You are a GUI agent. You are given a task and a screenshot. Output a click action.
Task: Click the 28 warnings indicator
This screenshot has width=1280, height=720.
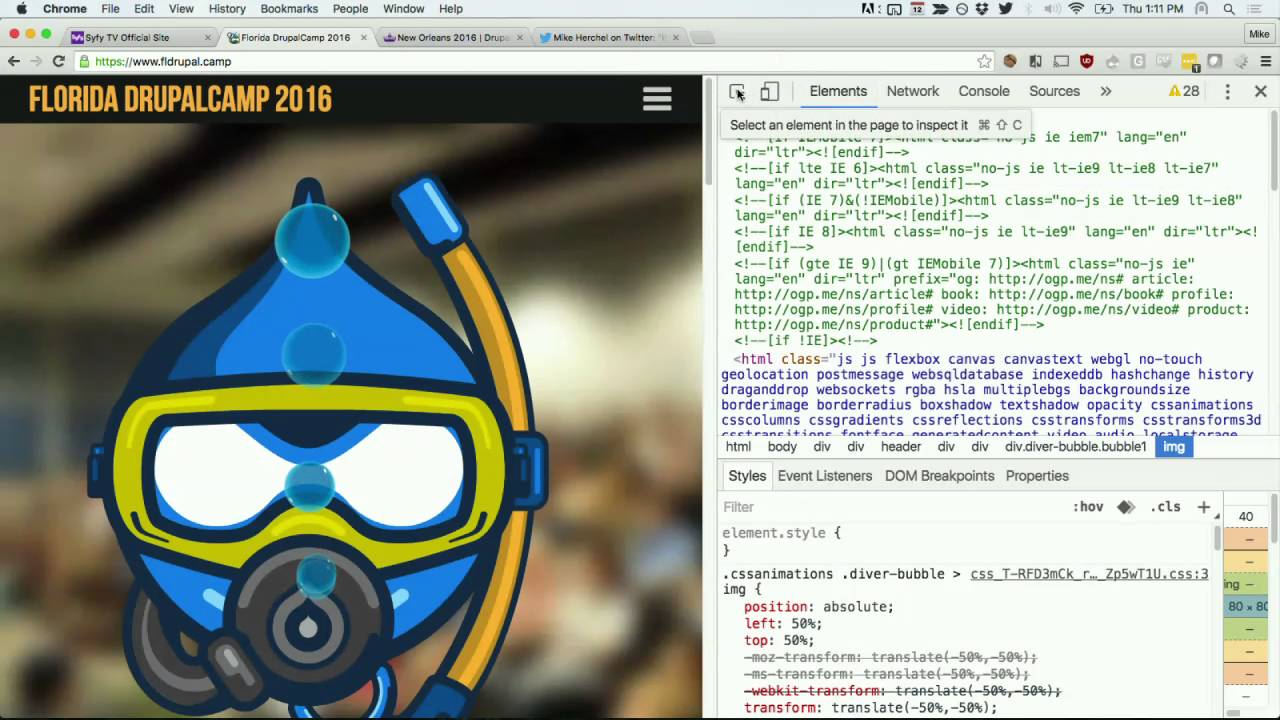1184,91
